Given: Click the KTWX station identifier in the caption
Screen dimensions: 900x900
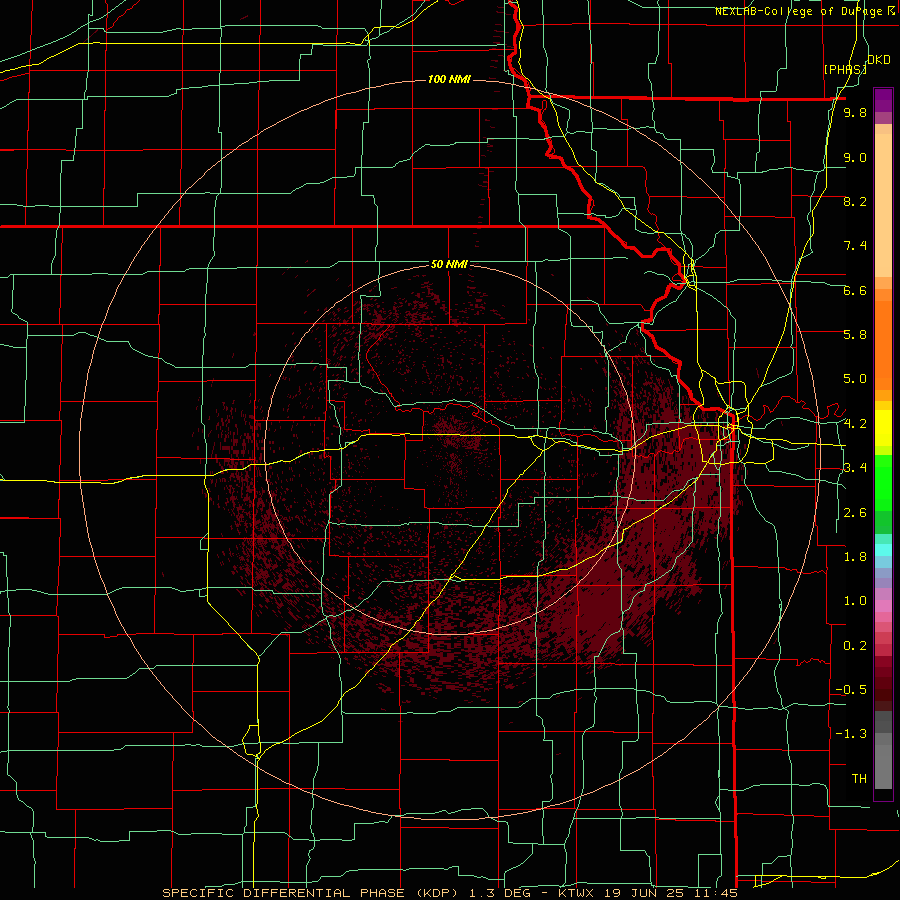Looking at the screenshot, I should [x=578, y=893].
